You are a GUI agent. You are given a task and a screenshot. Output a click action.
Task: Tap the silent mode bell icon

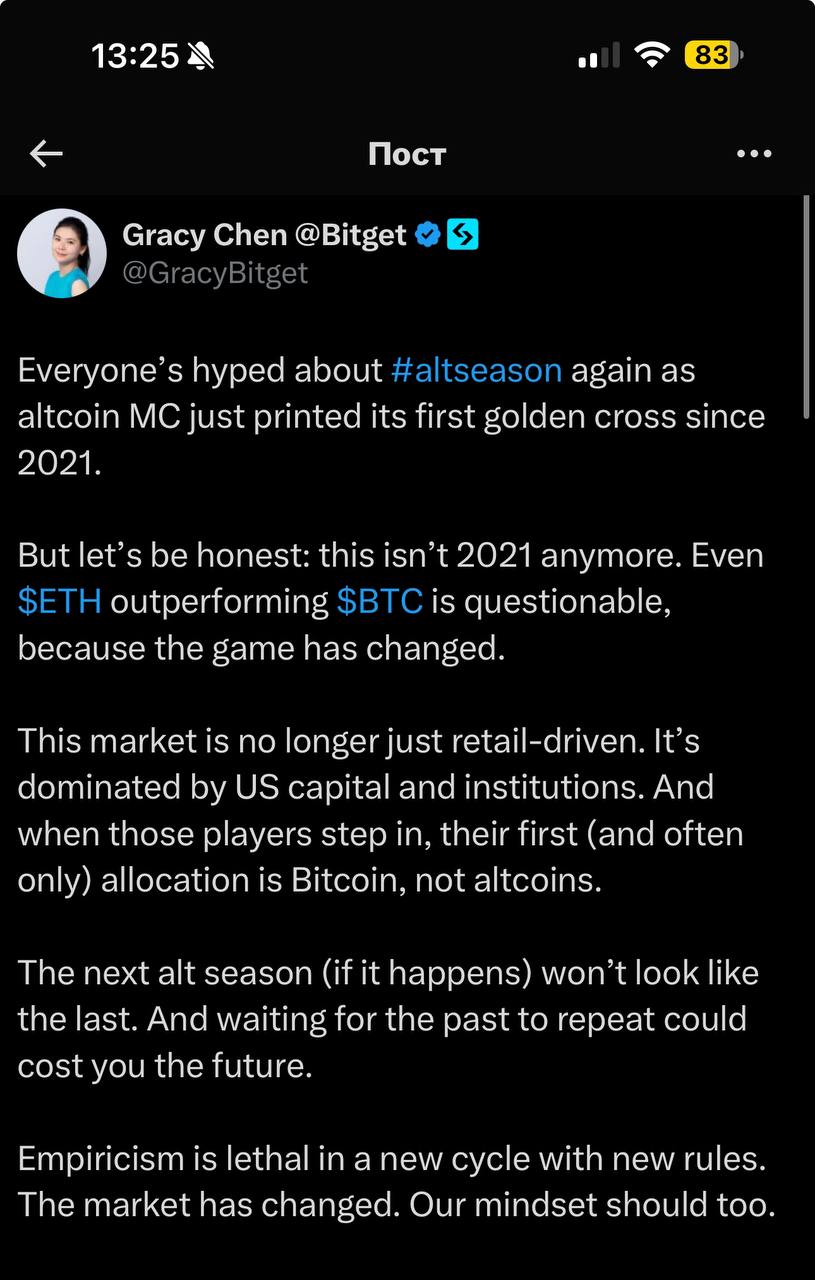(x=201, y=57)
